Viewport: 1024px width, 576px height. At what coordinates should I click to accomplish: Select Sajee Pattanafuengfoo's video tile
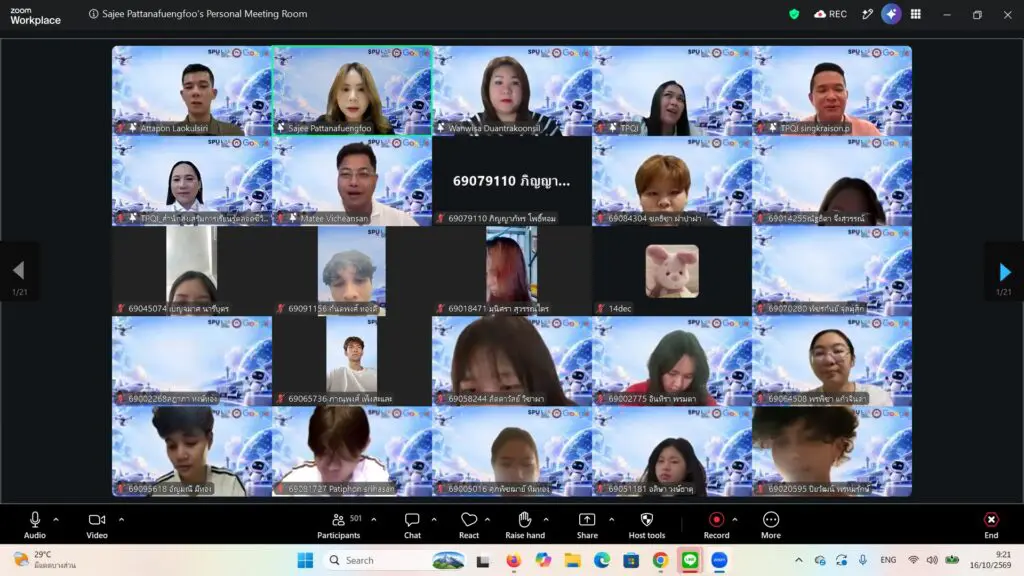(352, 91)
